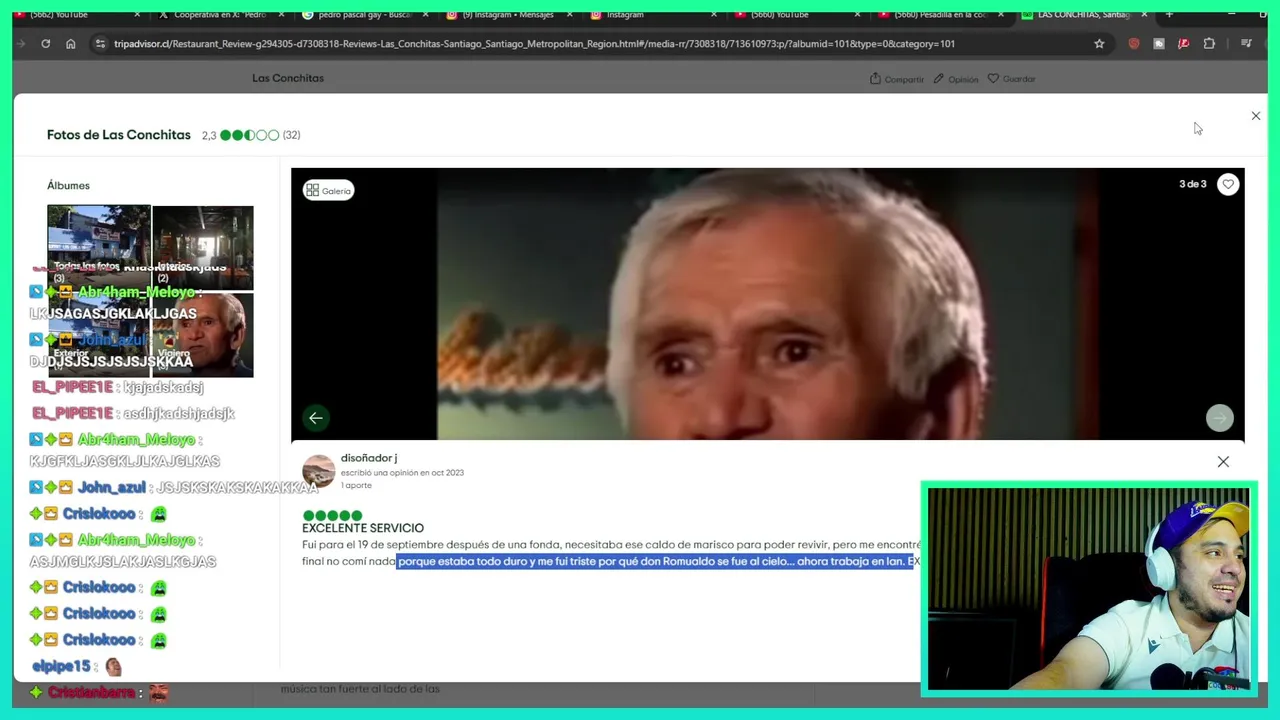Click the red extension icon in toolbar
The width and height of the screenshot is (1280, 720).
(x=1133, y=44)
